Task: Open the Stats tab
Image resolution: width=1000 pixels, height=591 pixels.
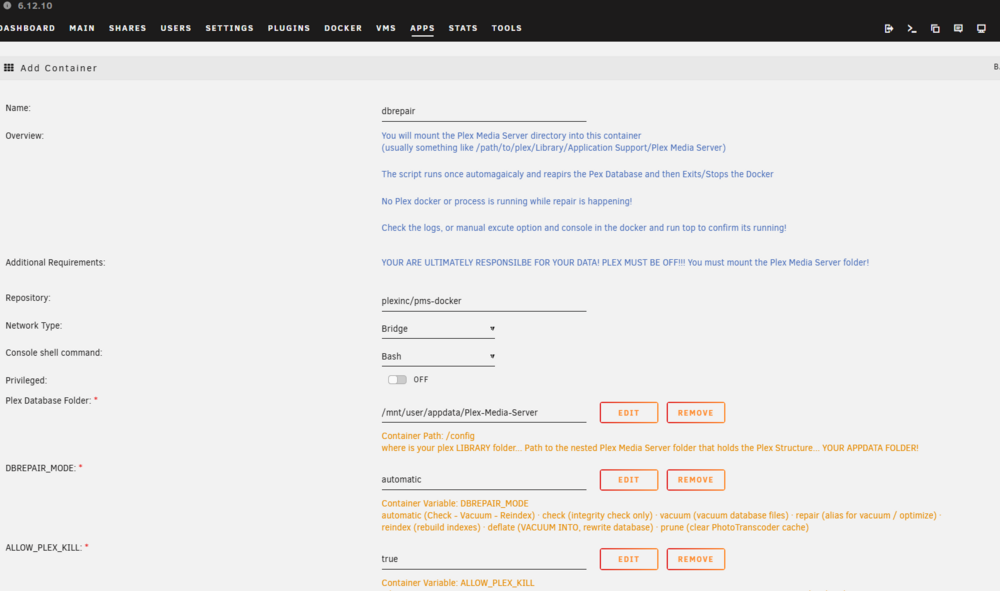Action: point(463,28)
